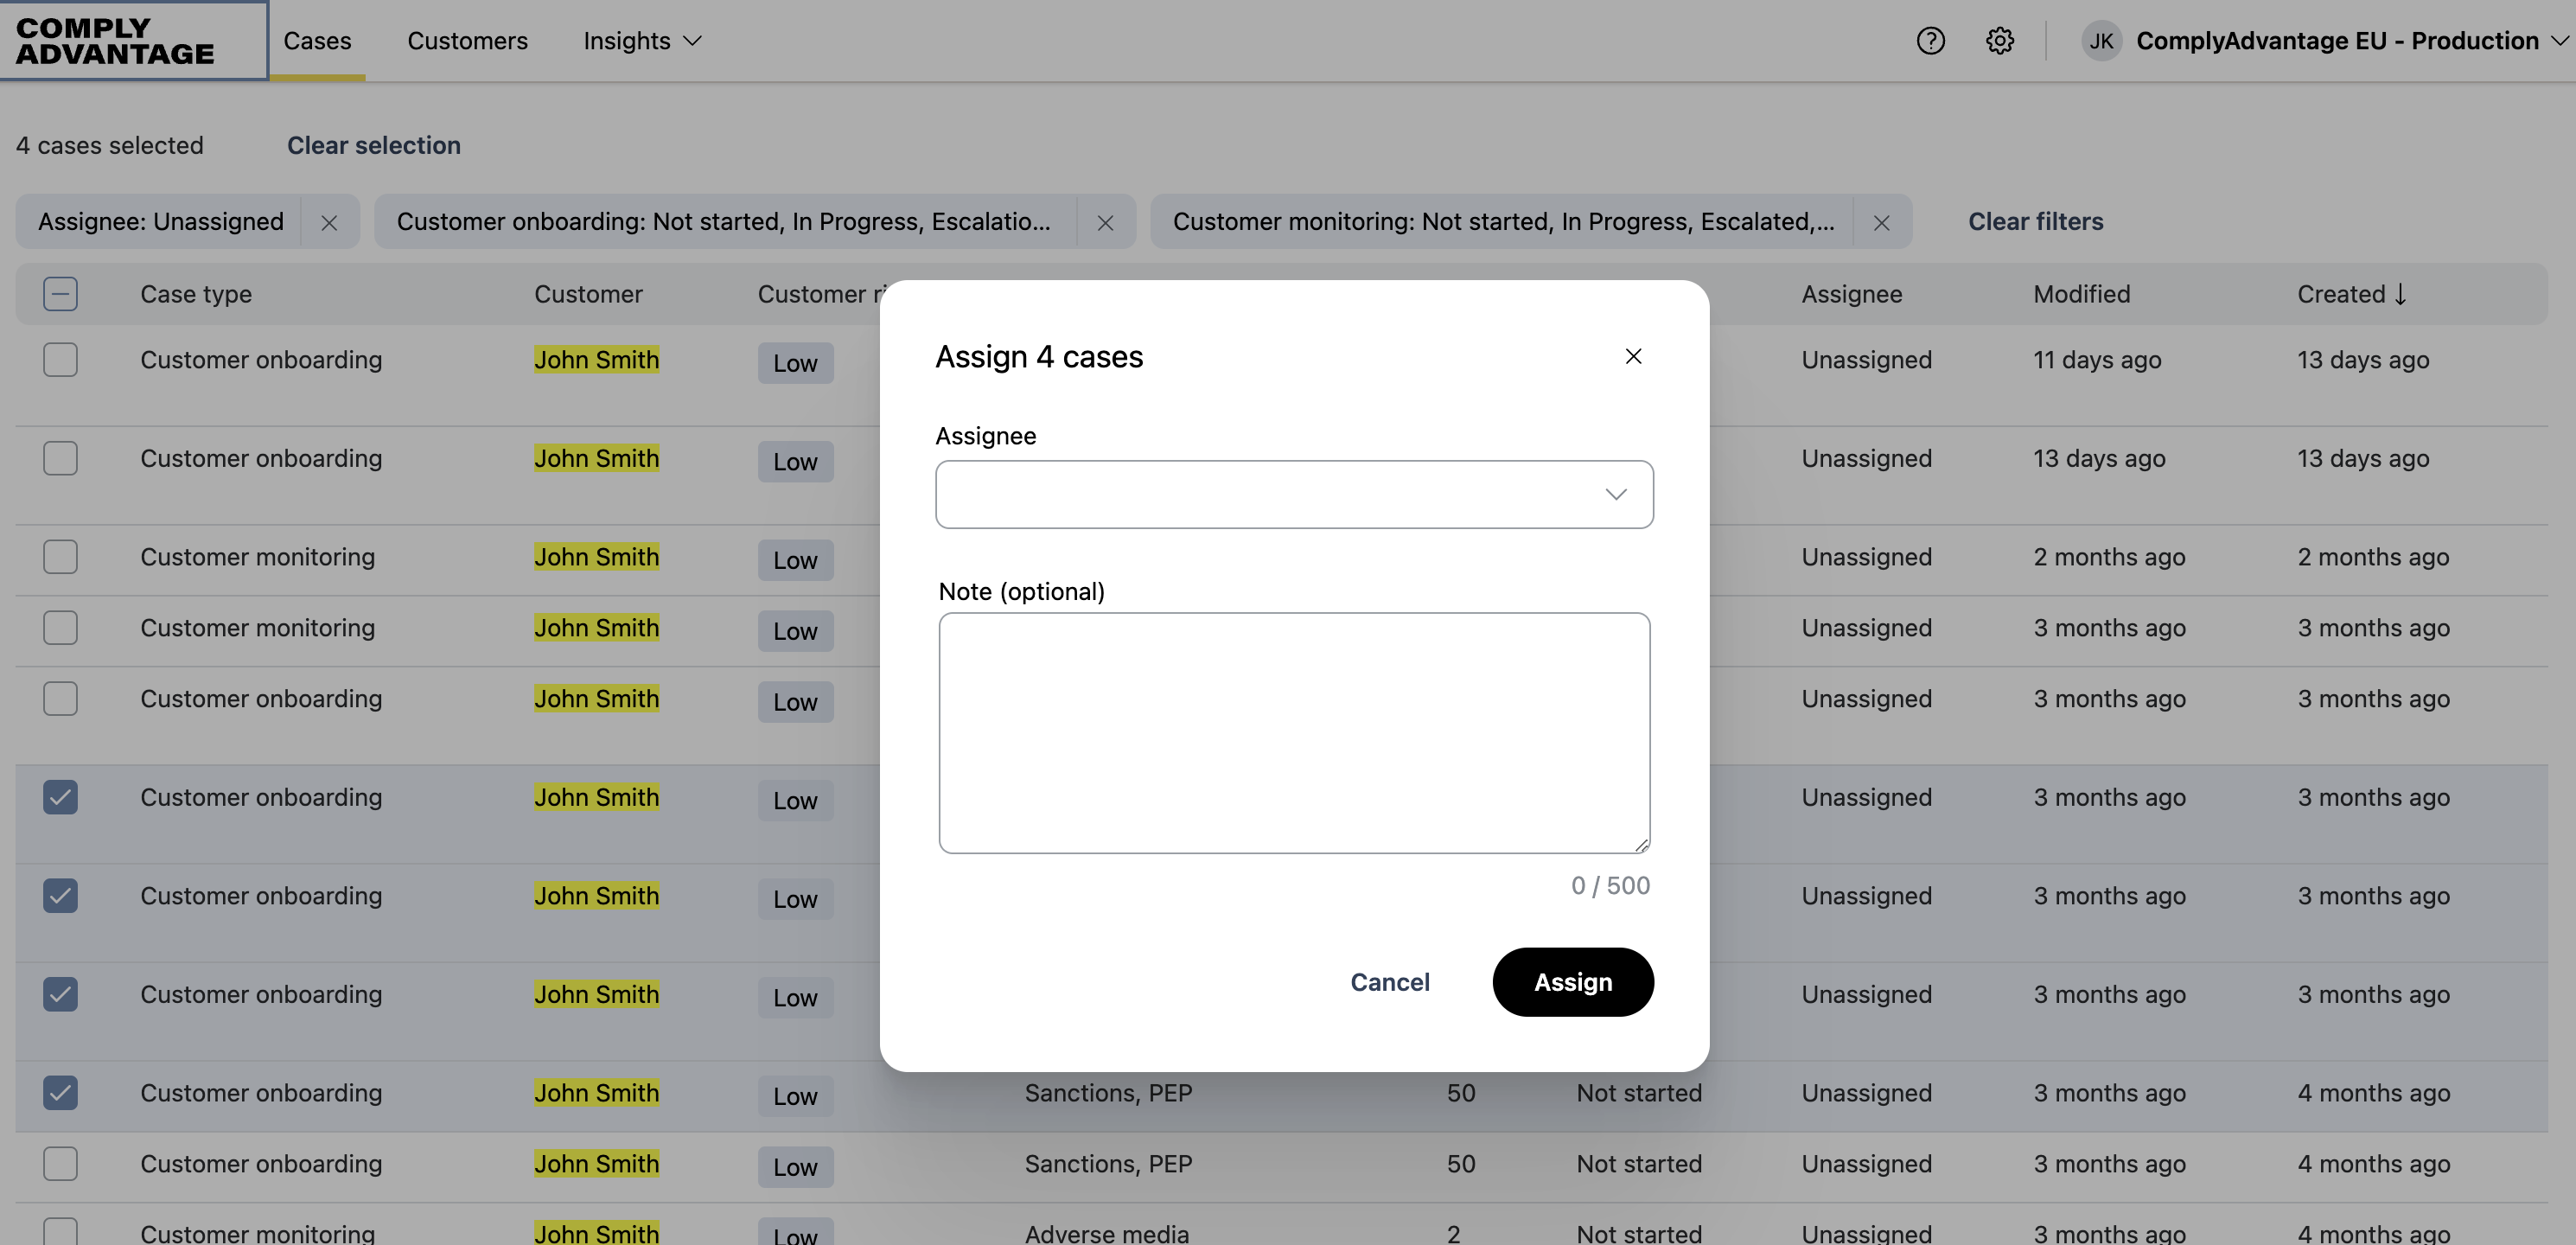2576x1245 pixels.
Task: Toggle the select-all header checkbox
Action: click(60, 294)
